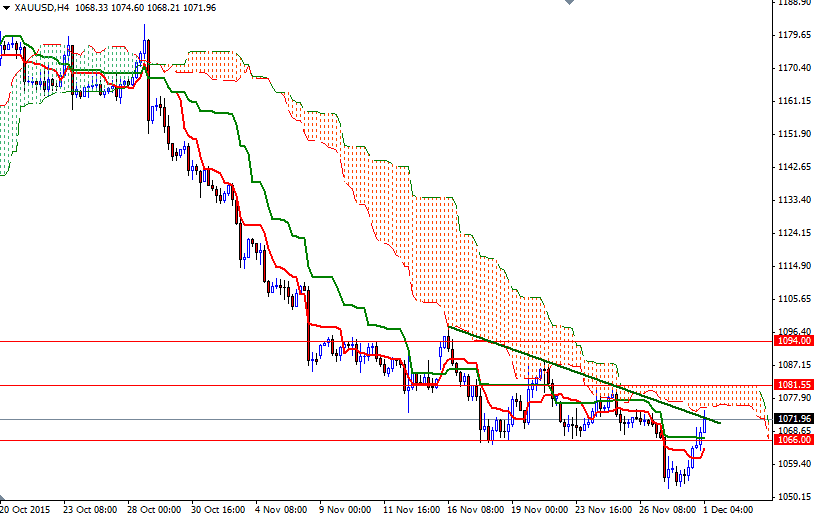Click the 28 Oct 00:00 time label
The image size is (814, 516).
154,510
